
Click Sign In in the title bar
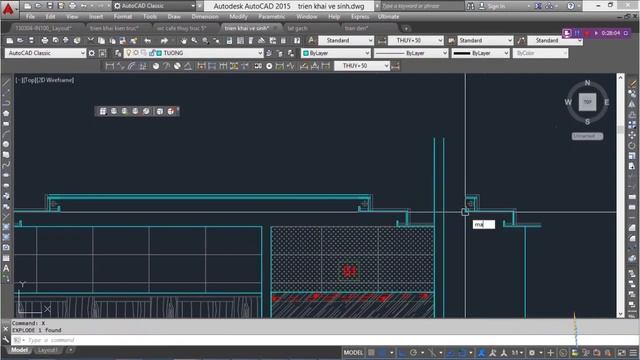tap(496, 6)
